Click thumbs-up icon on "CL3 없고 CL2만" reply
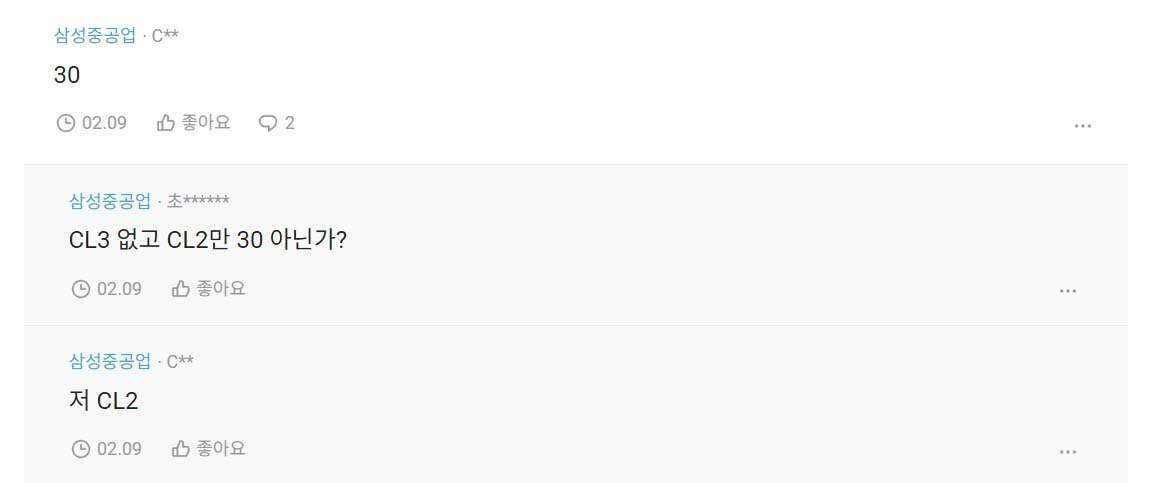 click(x=181, y=289)
